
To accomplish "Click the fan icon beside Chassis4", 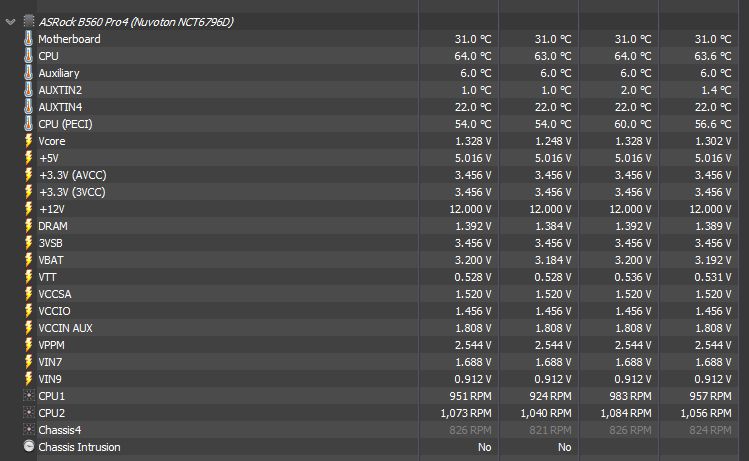I will pyautogui.click(x=29, y=429).
